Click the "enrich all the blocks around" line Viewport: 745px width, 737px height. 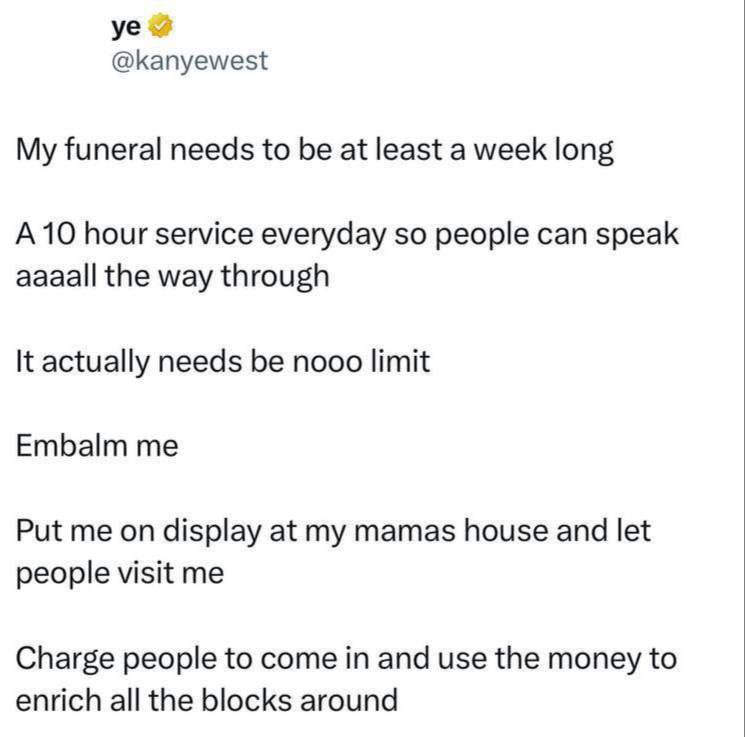pos(206,699)
